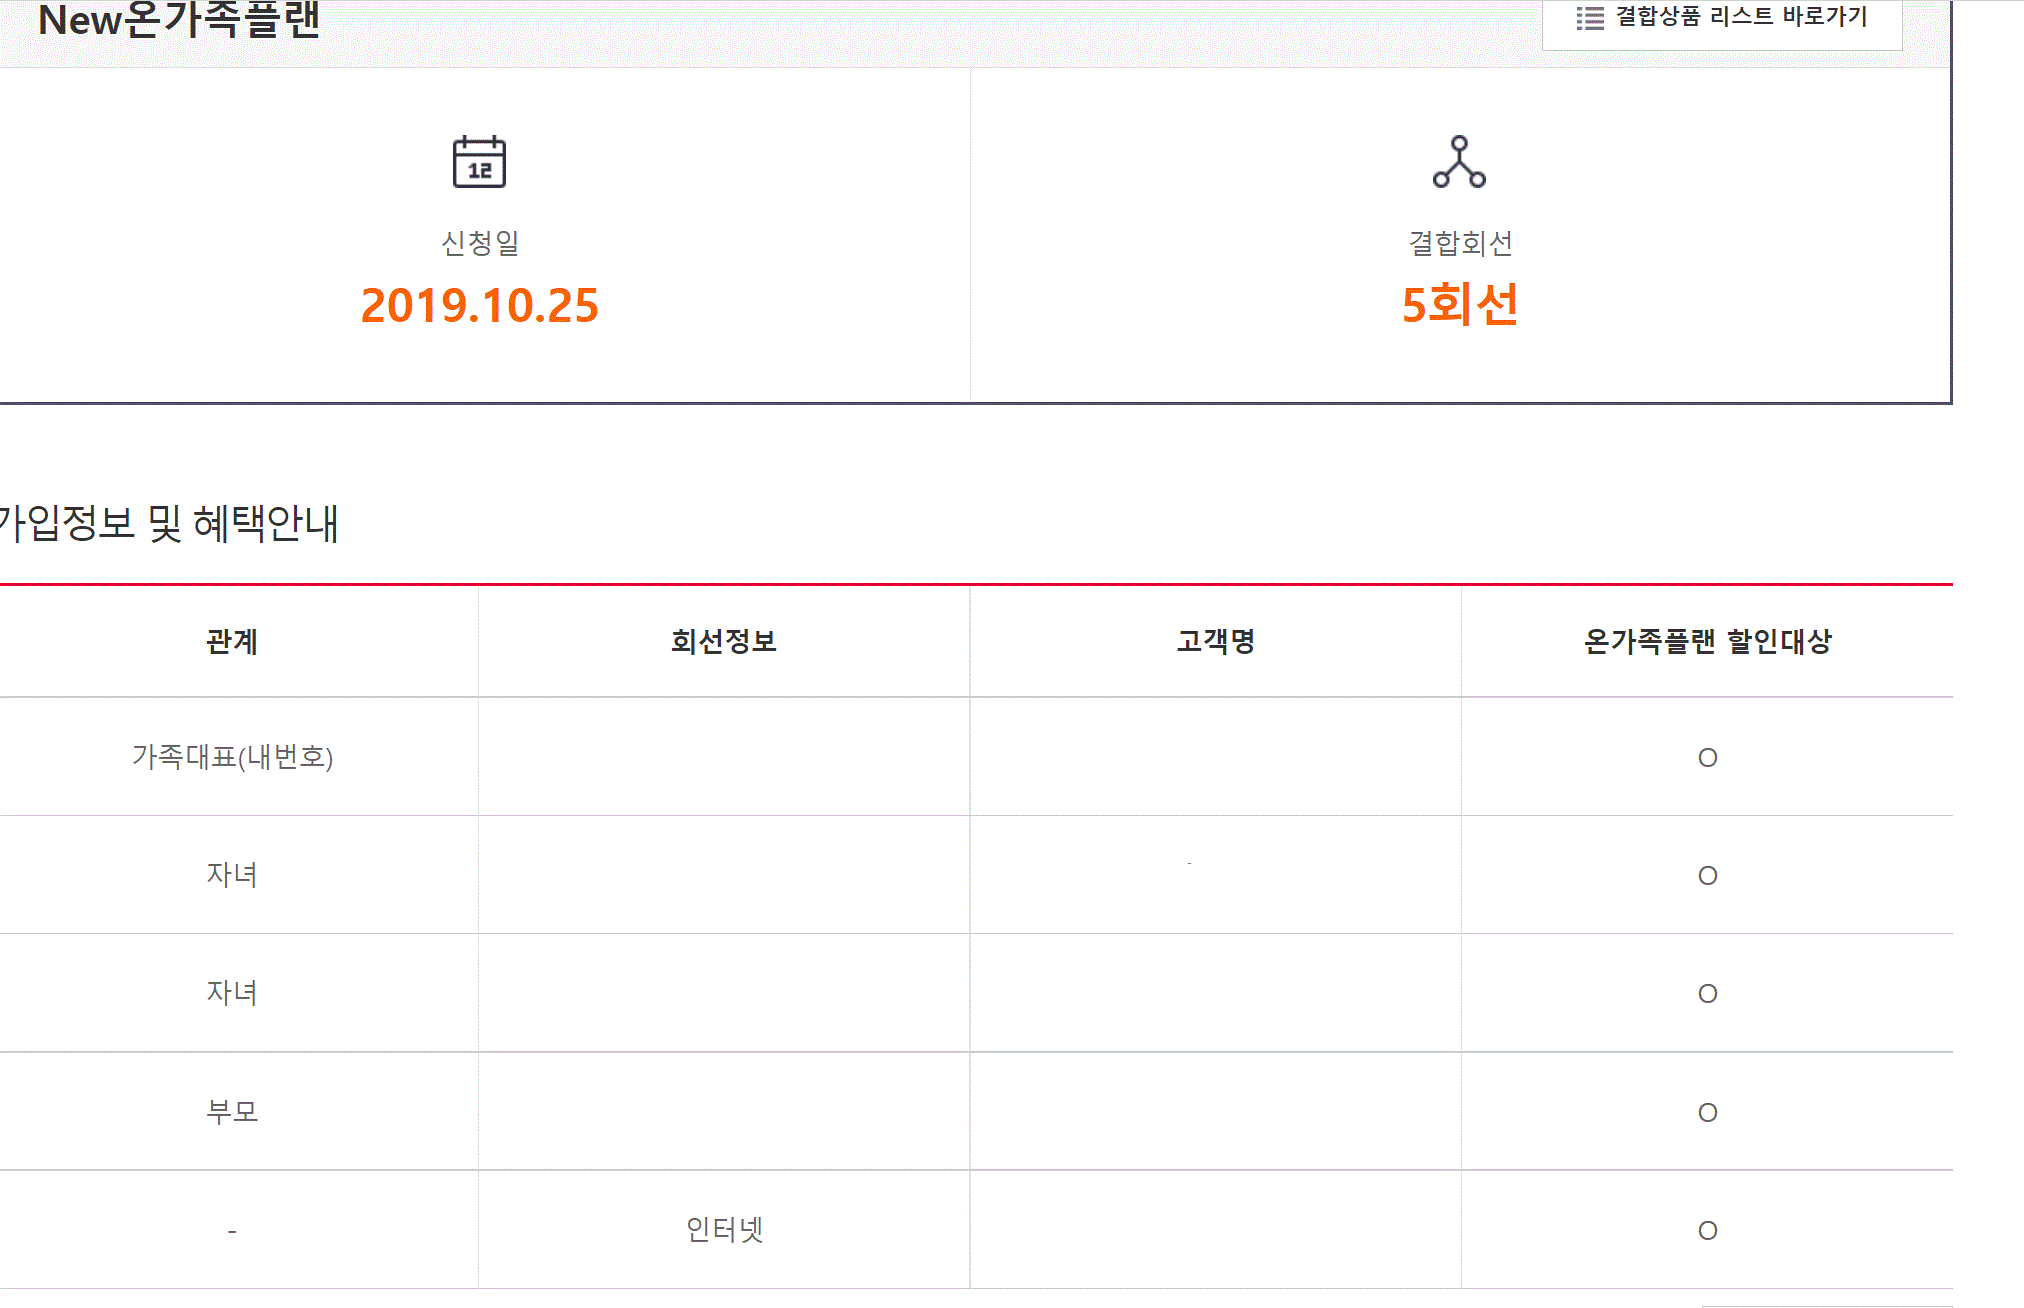This screenshot has height=1308, width=2024.
Task: Click the circle mark in second 자녀 row
Action: (x=1707, y=994)
